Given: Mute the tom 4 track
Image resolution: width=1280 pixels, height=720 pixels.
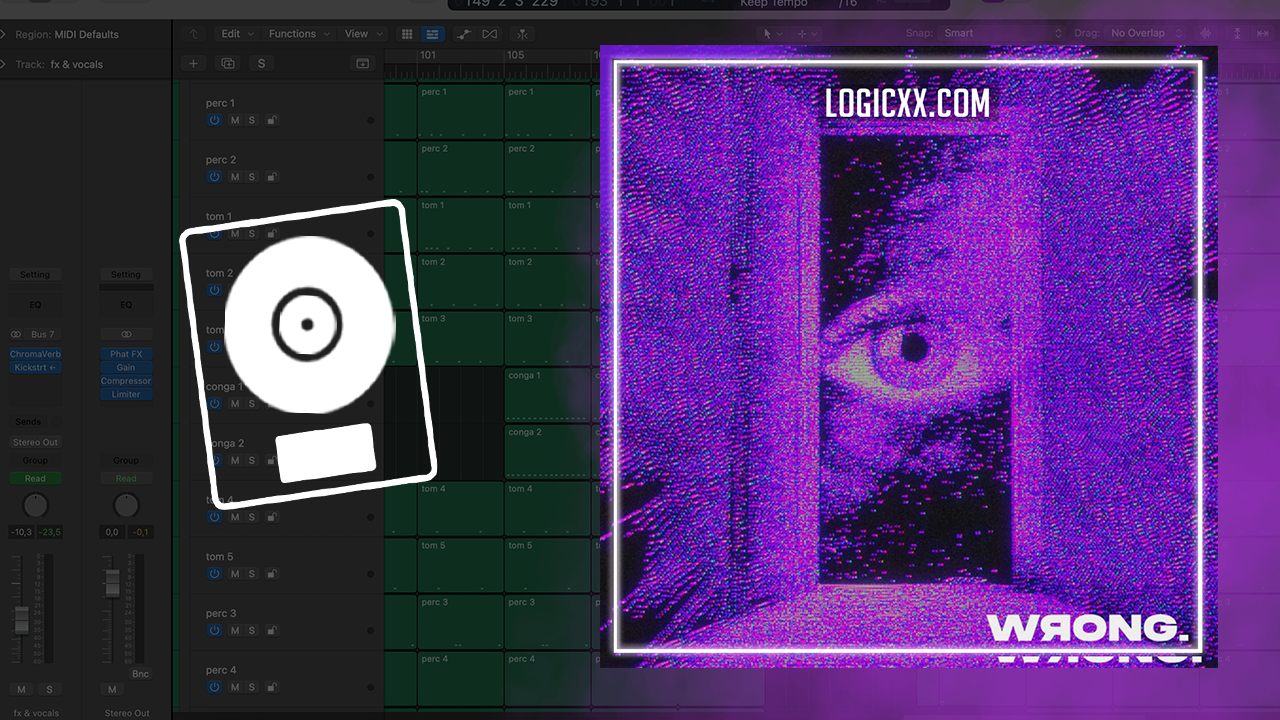Looking at the screenshot, I should (235, 517).
